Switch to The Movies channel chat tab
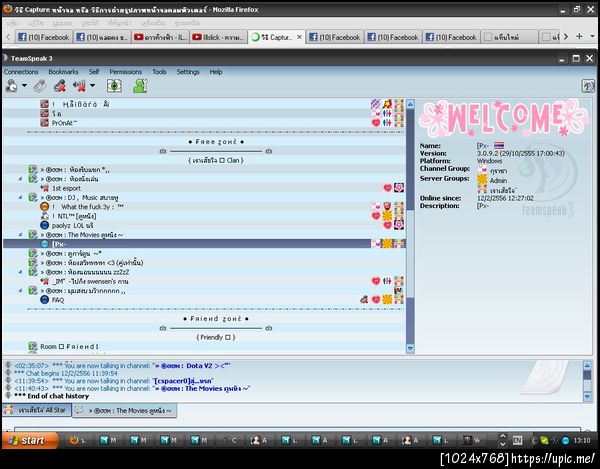This screenshot has height=469, width=600. 124,410
